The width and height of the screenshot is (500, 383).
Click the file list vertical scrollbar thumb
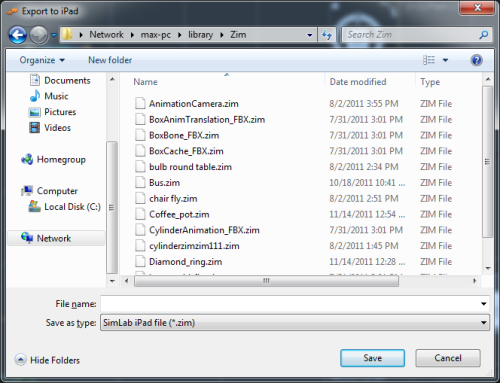pyautogui.click(x=487, y=162)
